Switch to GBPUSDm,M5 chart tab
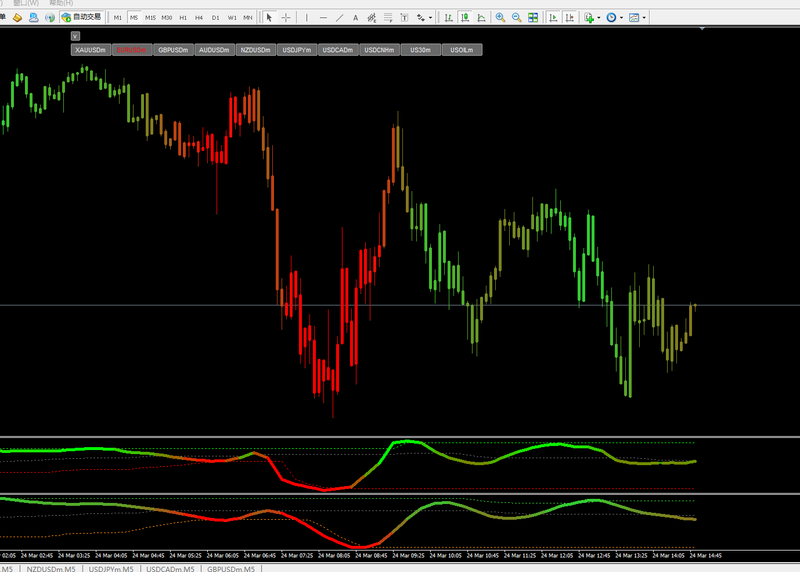The width and height of the screenshot is (800, 572). 231,568
